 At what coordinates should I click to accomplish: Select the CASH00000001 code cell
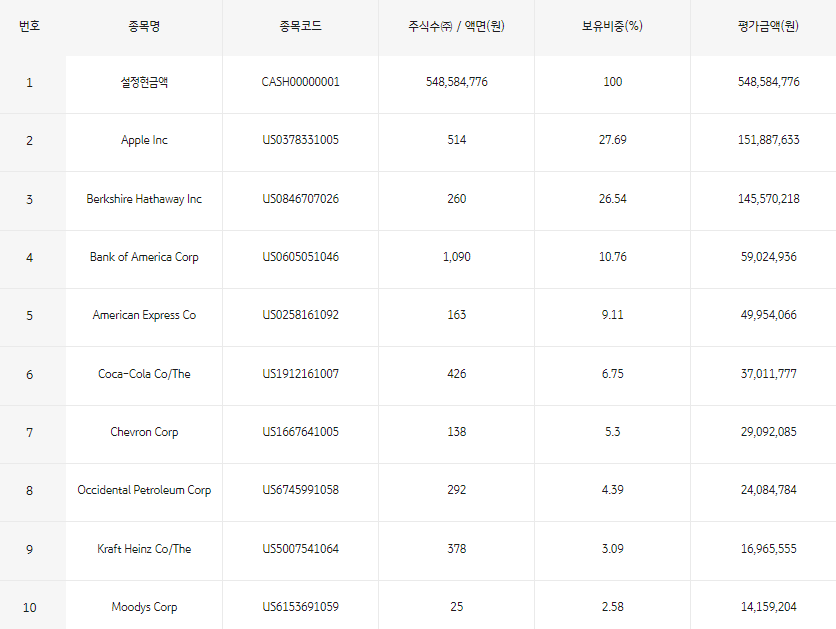click(x=300, y=82)
